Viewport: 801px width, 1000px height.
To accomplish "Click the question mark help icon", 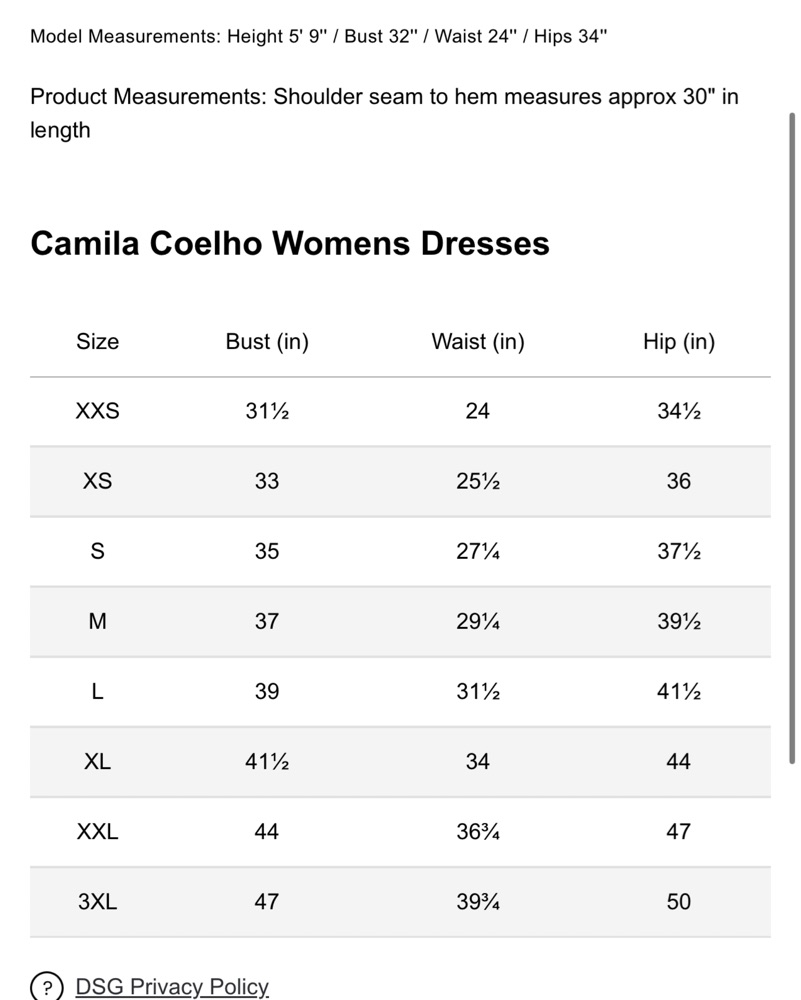I will point(47,987).
